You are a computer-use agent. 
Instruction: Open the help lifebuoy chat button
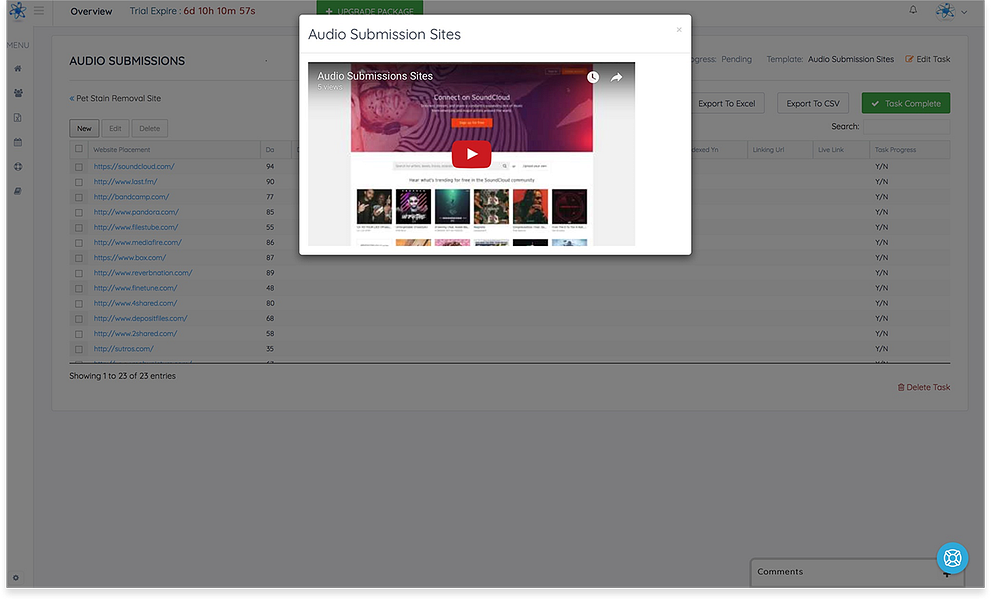click(x=952, y=558)
